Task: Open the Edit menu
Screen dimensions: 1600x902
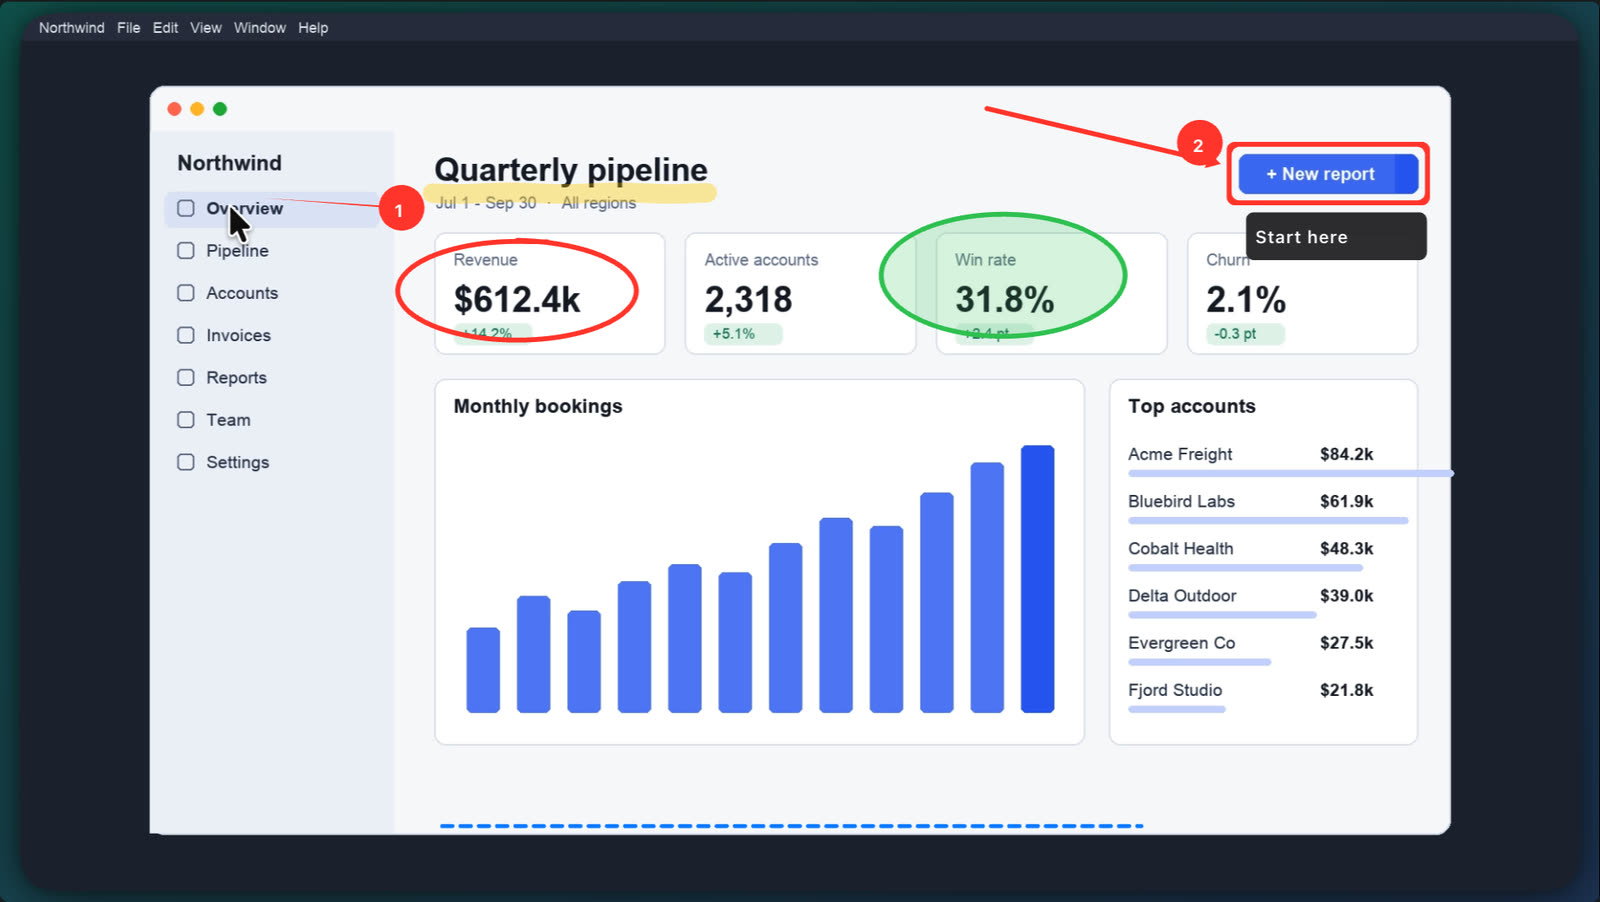Action: [x=165, y=28]
